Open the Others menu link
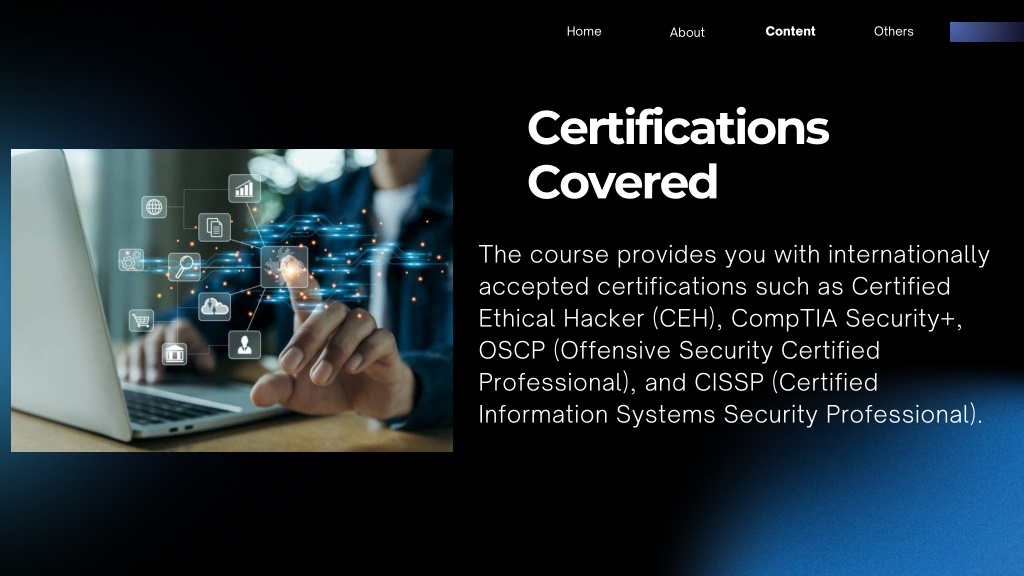 coord(893,31)
